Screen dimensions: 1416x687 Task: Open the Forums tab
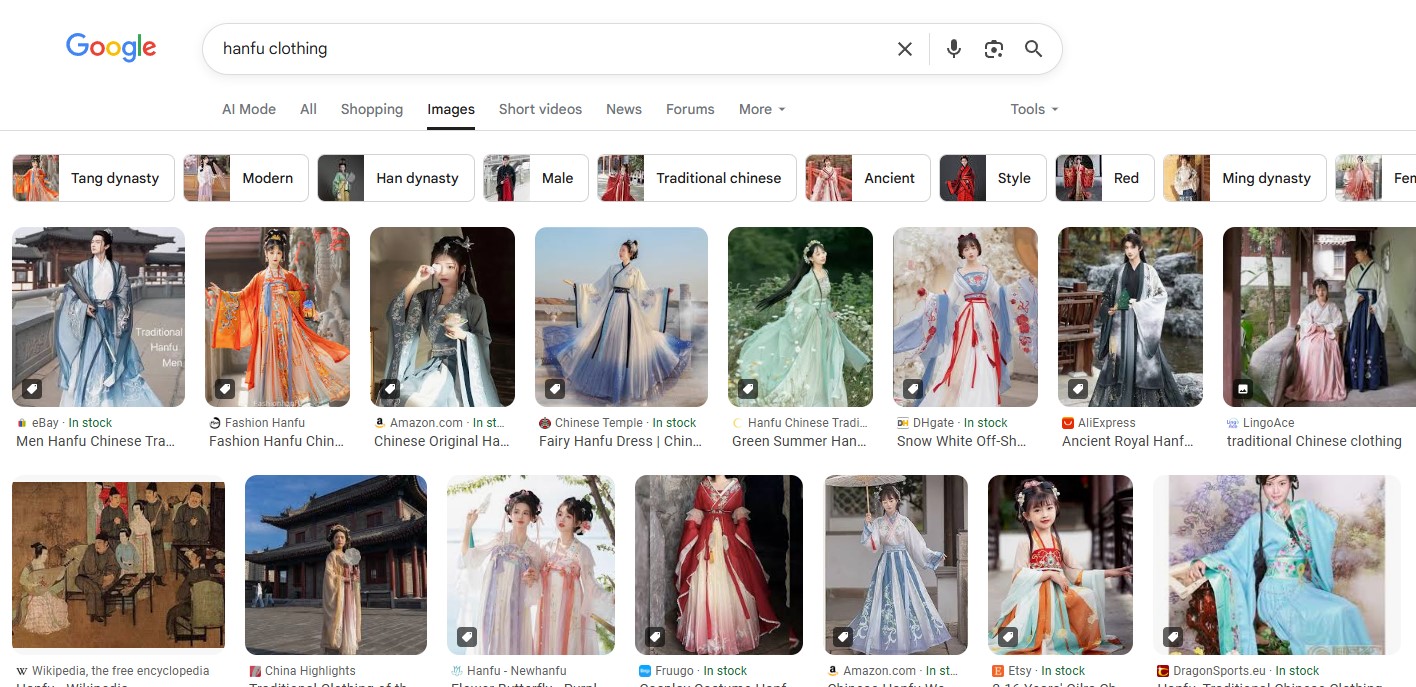pyautogui.click(x=690, y=109)
